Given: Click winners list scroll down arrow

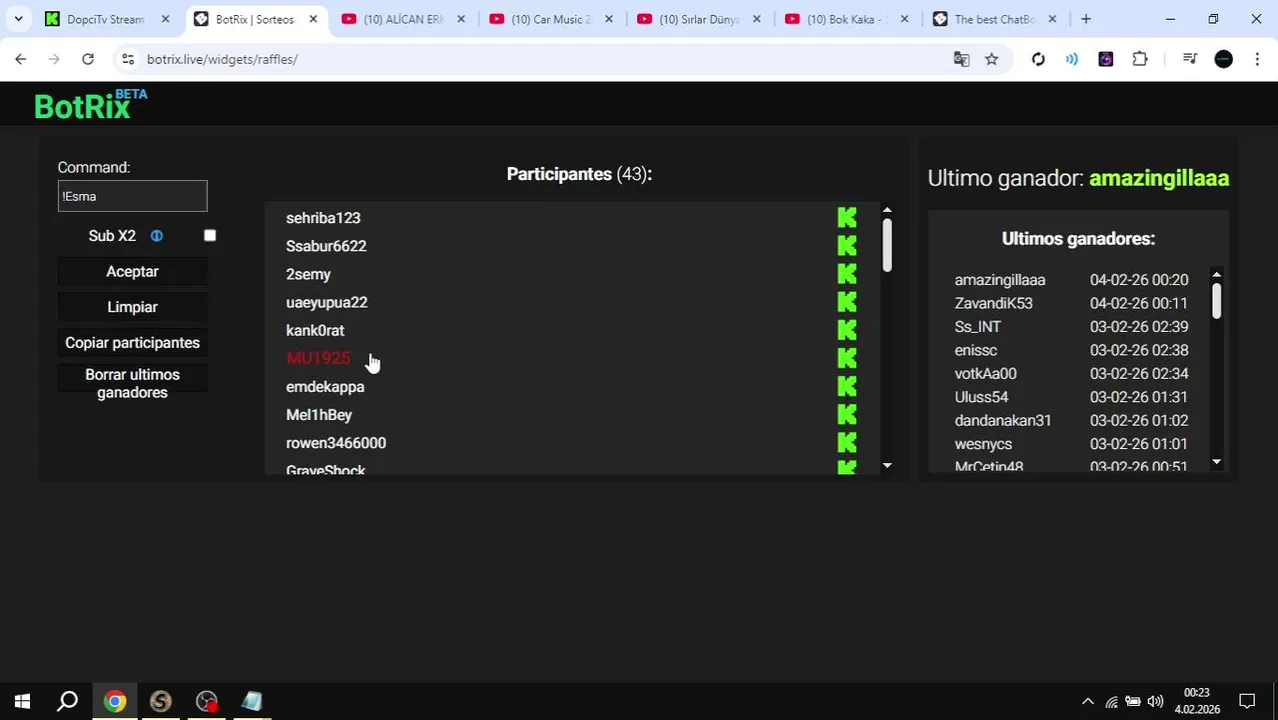Looking at the screenshot, I should click(1216, 462).
